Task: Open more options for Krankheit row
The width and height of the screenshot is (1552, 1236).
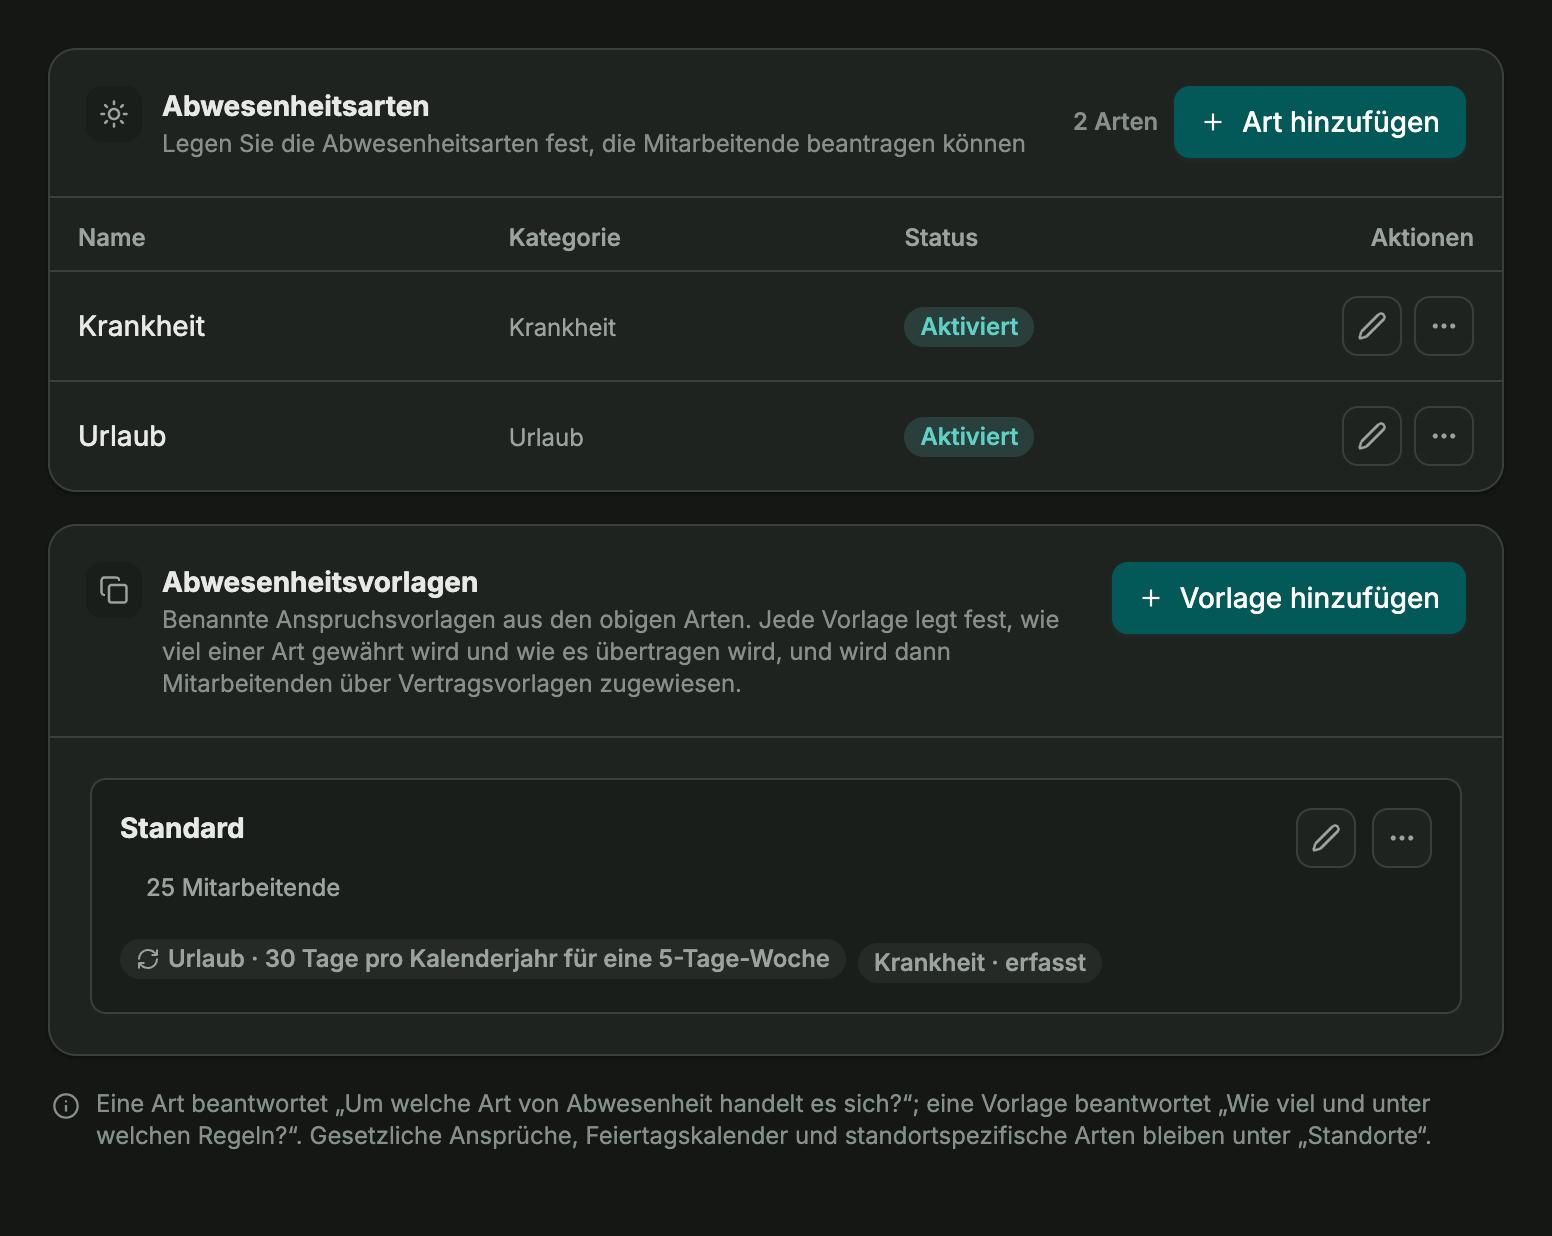Action: click(1443, 326)
